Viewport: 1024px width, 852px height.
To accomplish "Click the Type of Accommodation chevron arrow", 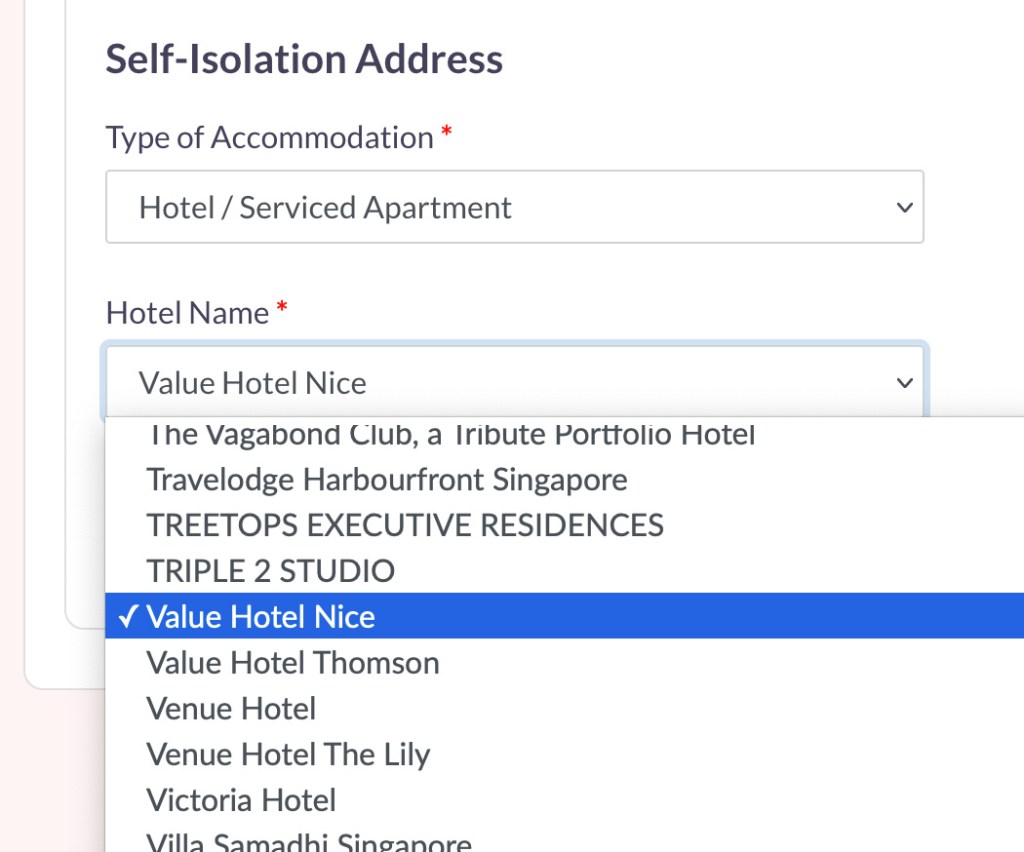I will pos(904,208).
